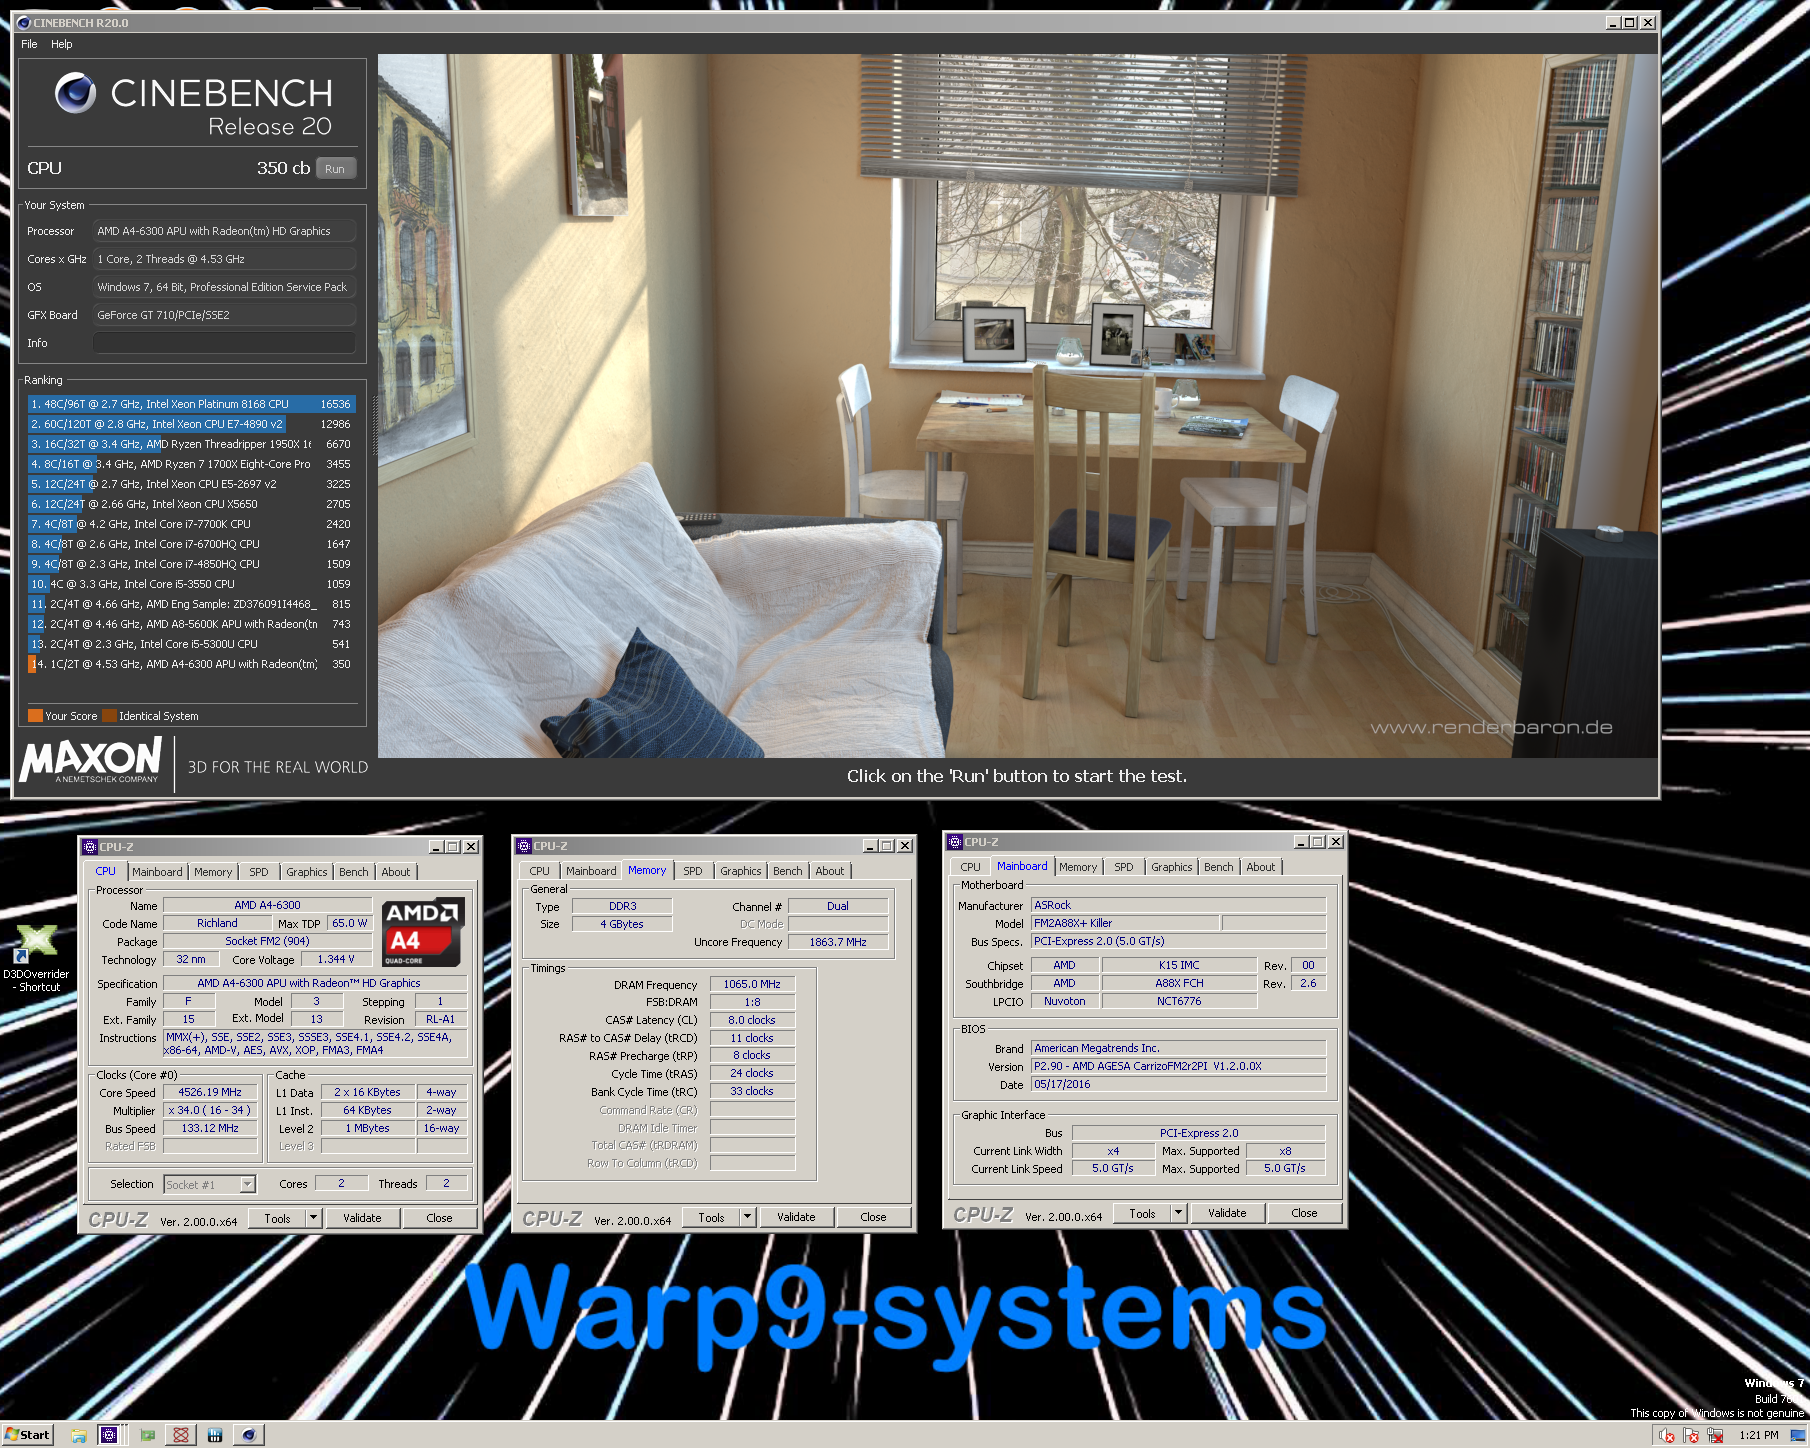Click the Action Center flag tray icon
Viewport: 1810px width, 1448px height.
click(1691, 1436)
